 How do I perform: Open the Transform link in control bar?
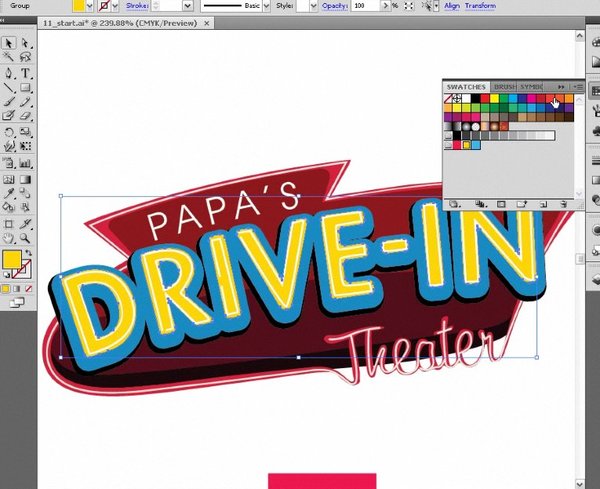point(481,6)
